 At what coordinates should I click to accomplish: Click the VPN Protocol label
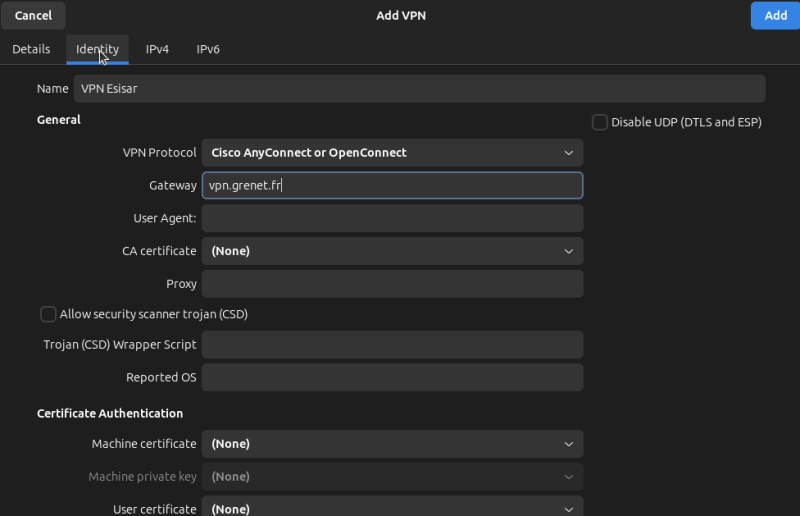coord(159,153)
